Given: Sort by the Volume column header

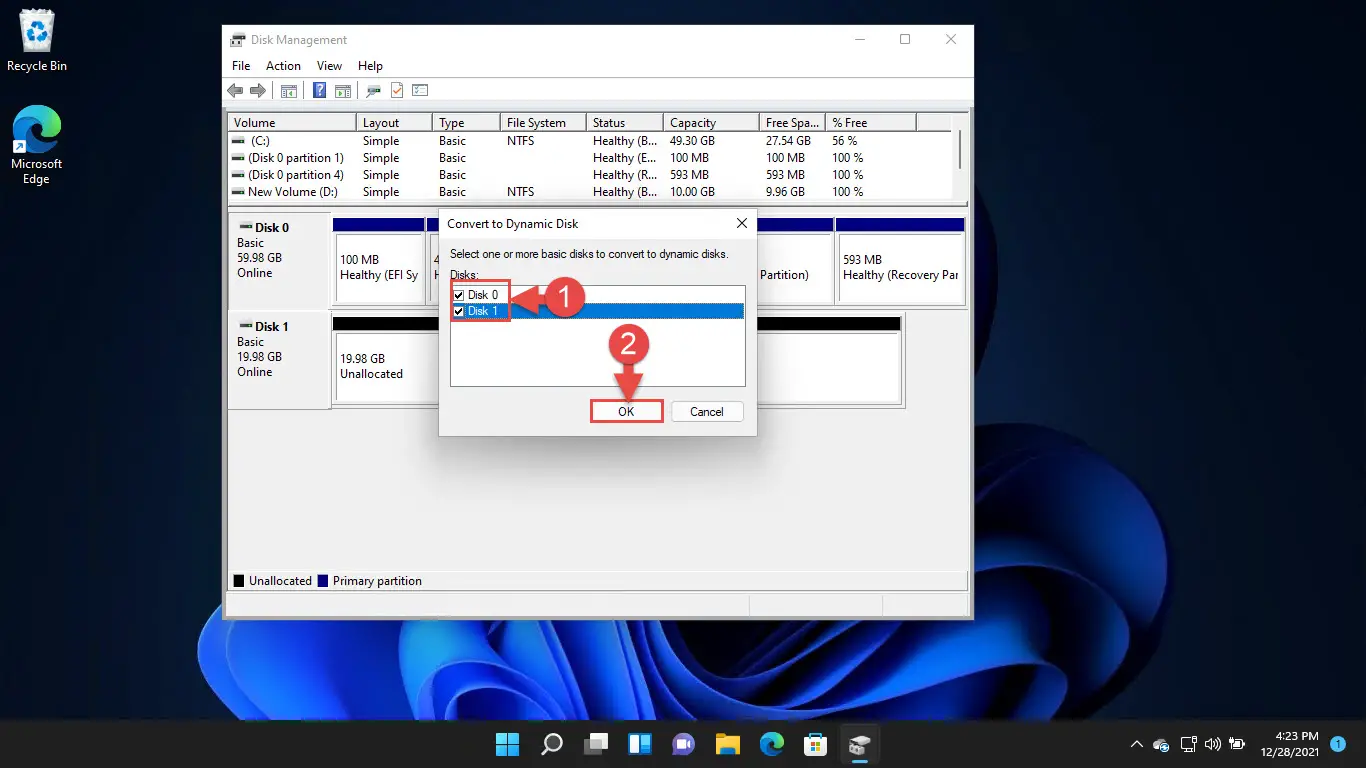Looking at the screenshot, I should coord(292,123).
